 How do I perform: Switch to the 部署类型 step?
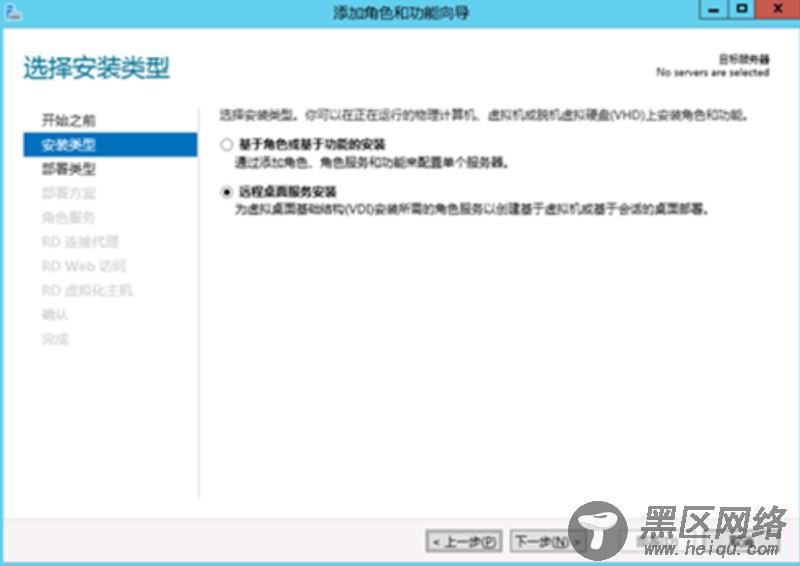(68, 169)
